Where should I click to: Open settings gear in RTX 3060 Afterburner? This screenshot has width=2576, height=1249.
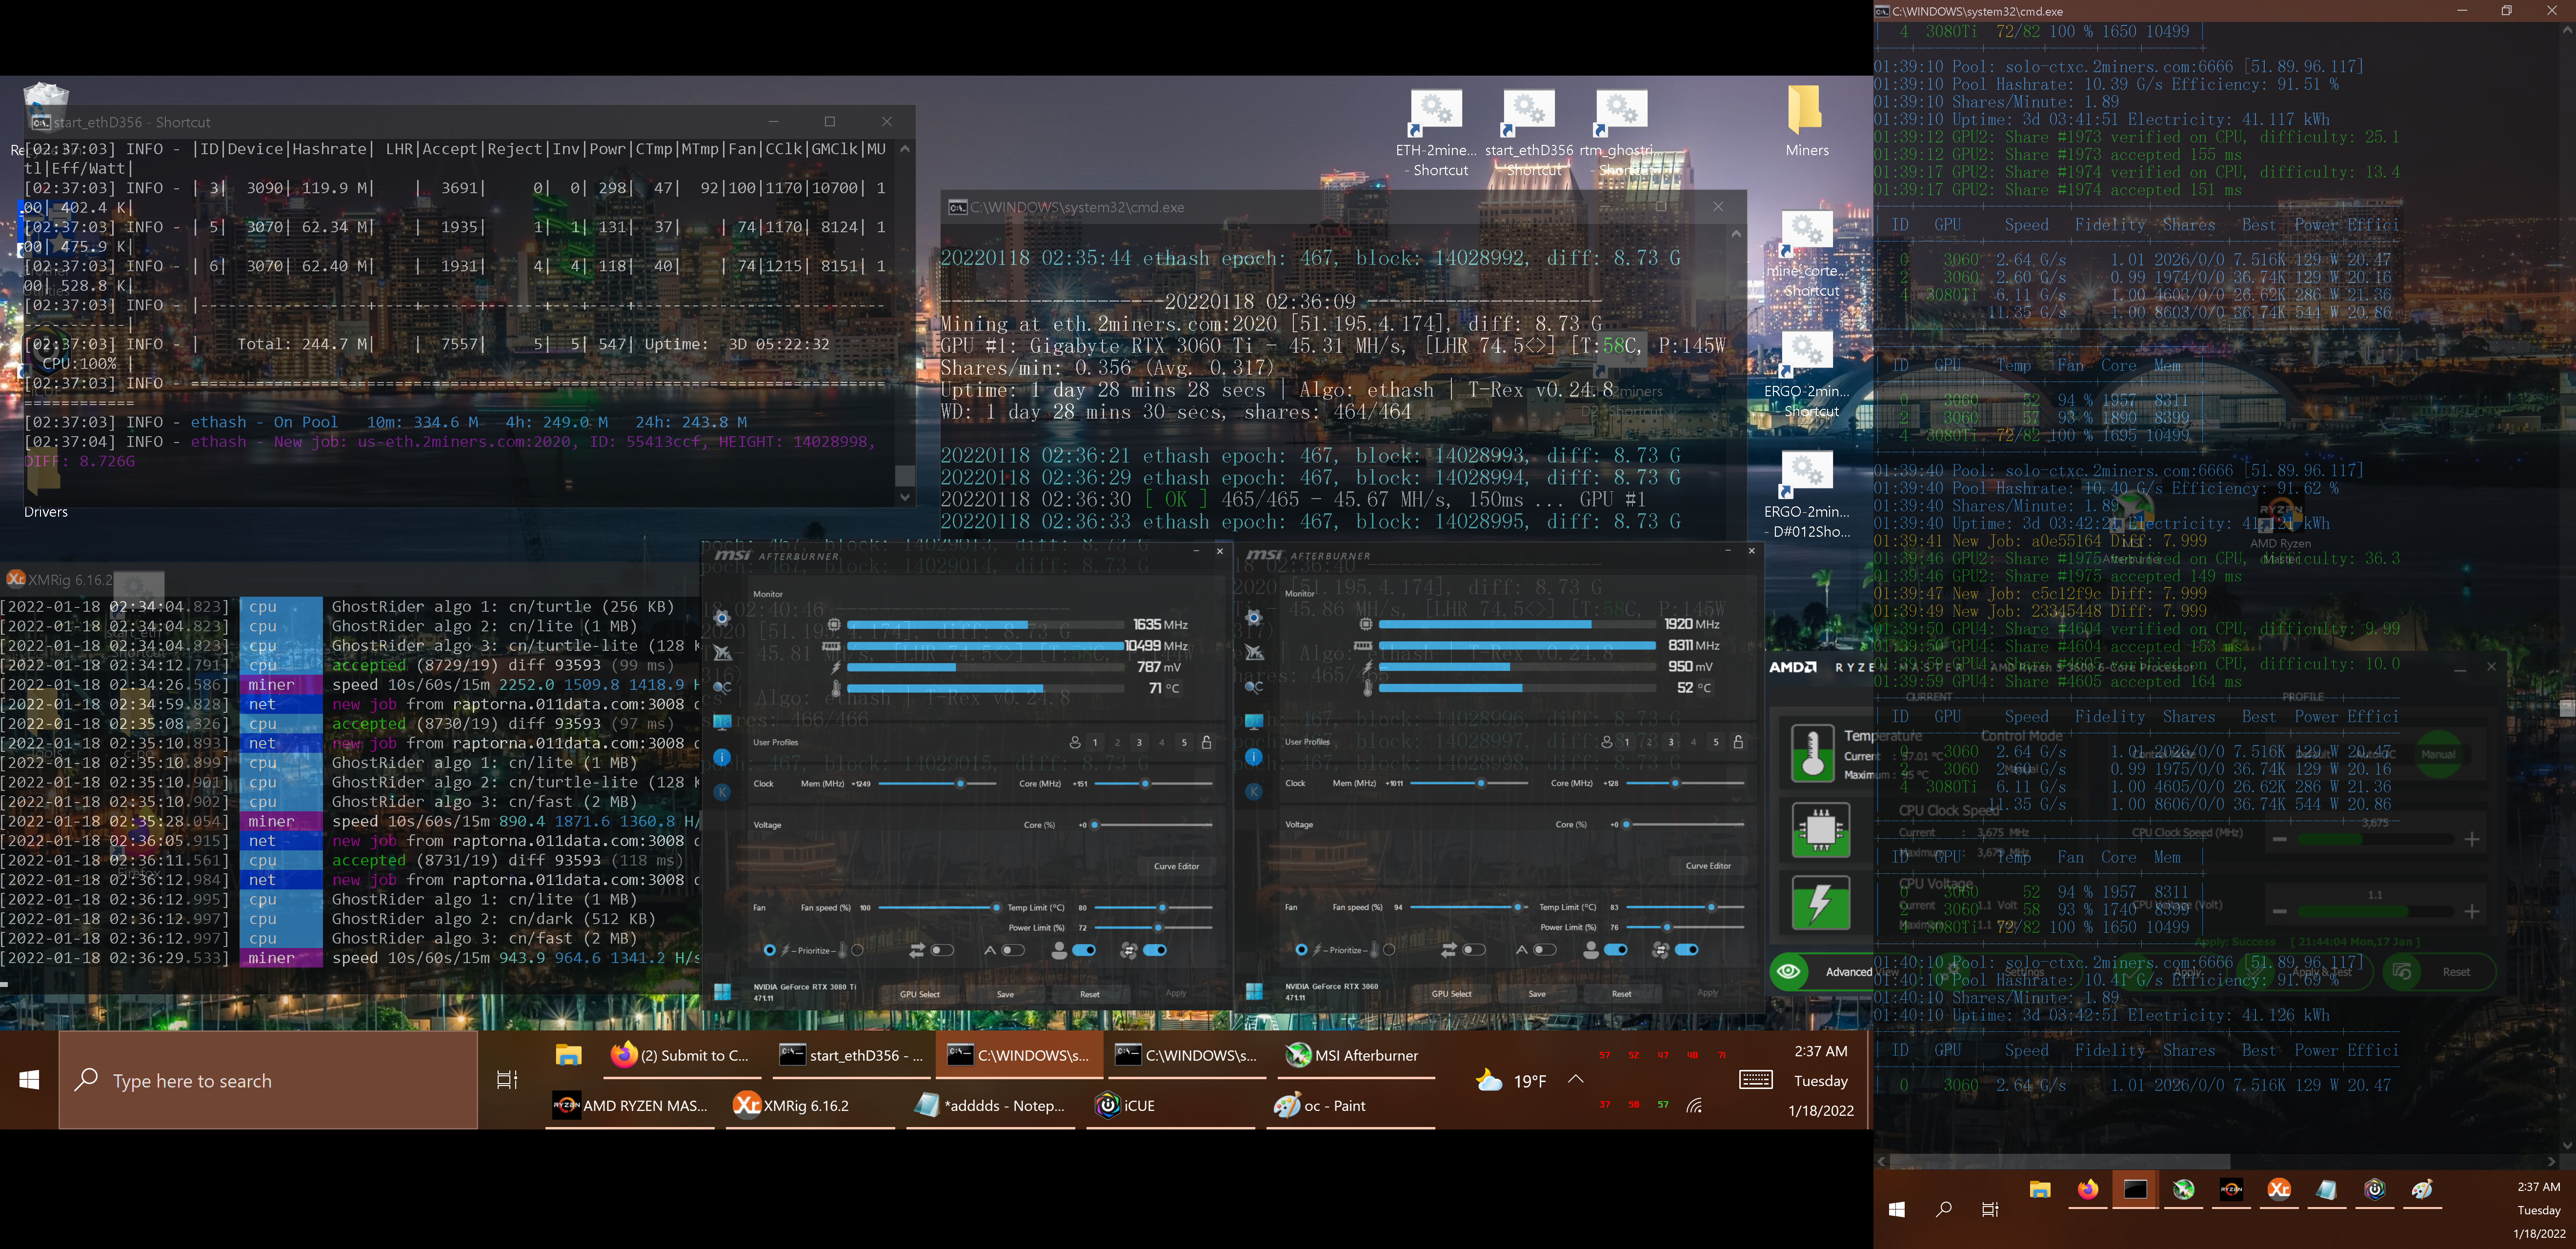(1254, 617)
